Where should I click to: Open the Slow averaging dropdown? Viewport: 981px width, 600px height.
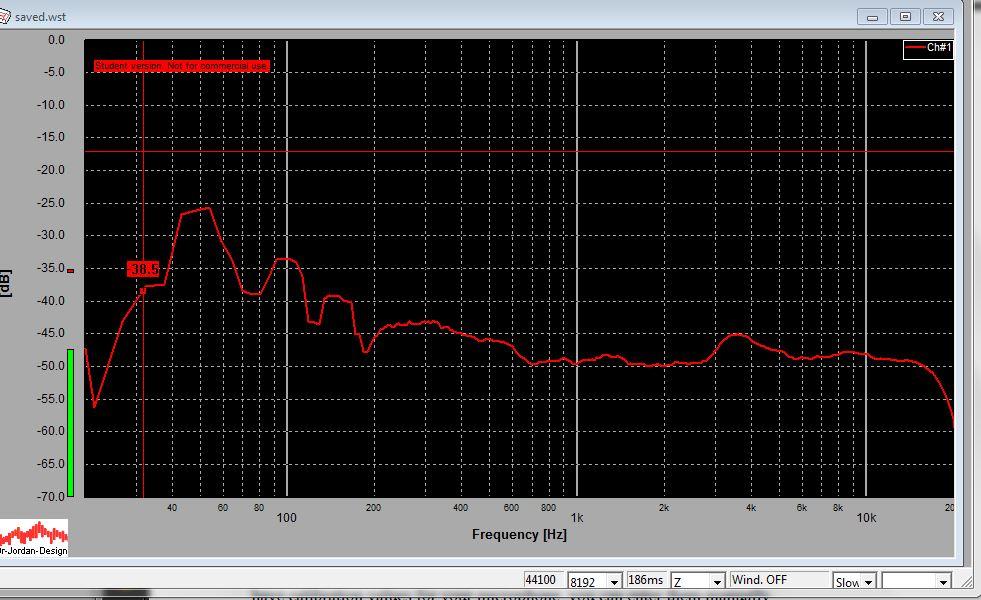[x=867, y=582]
